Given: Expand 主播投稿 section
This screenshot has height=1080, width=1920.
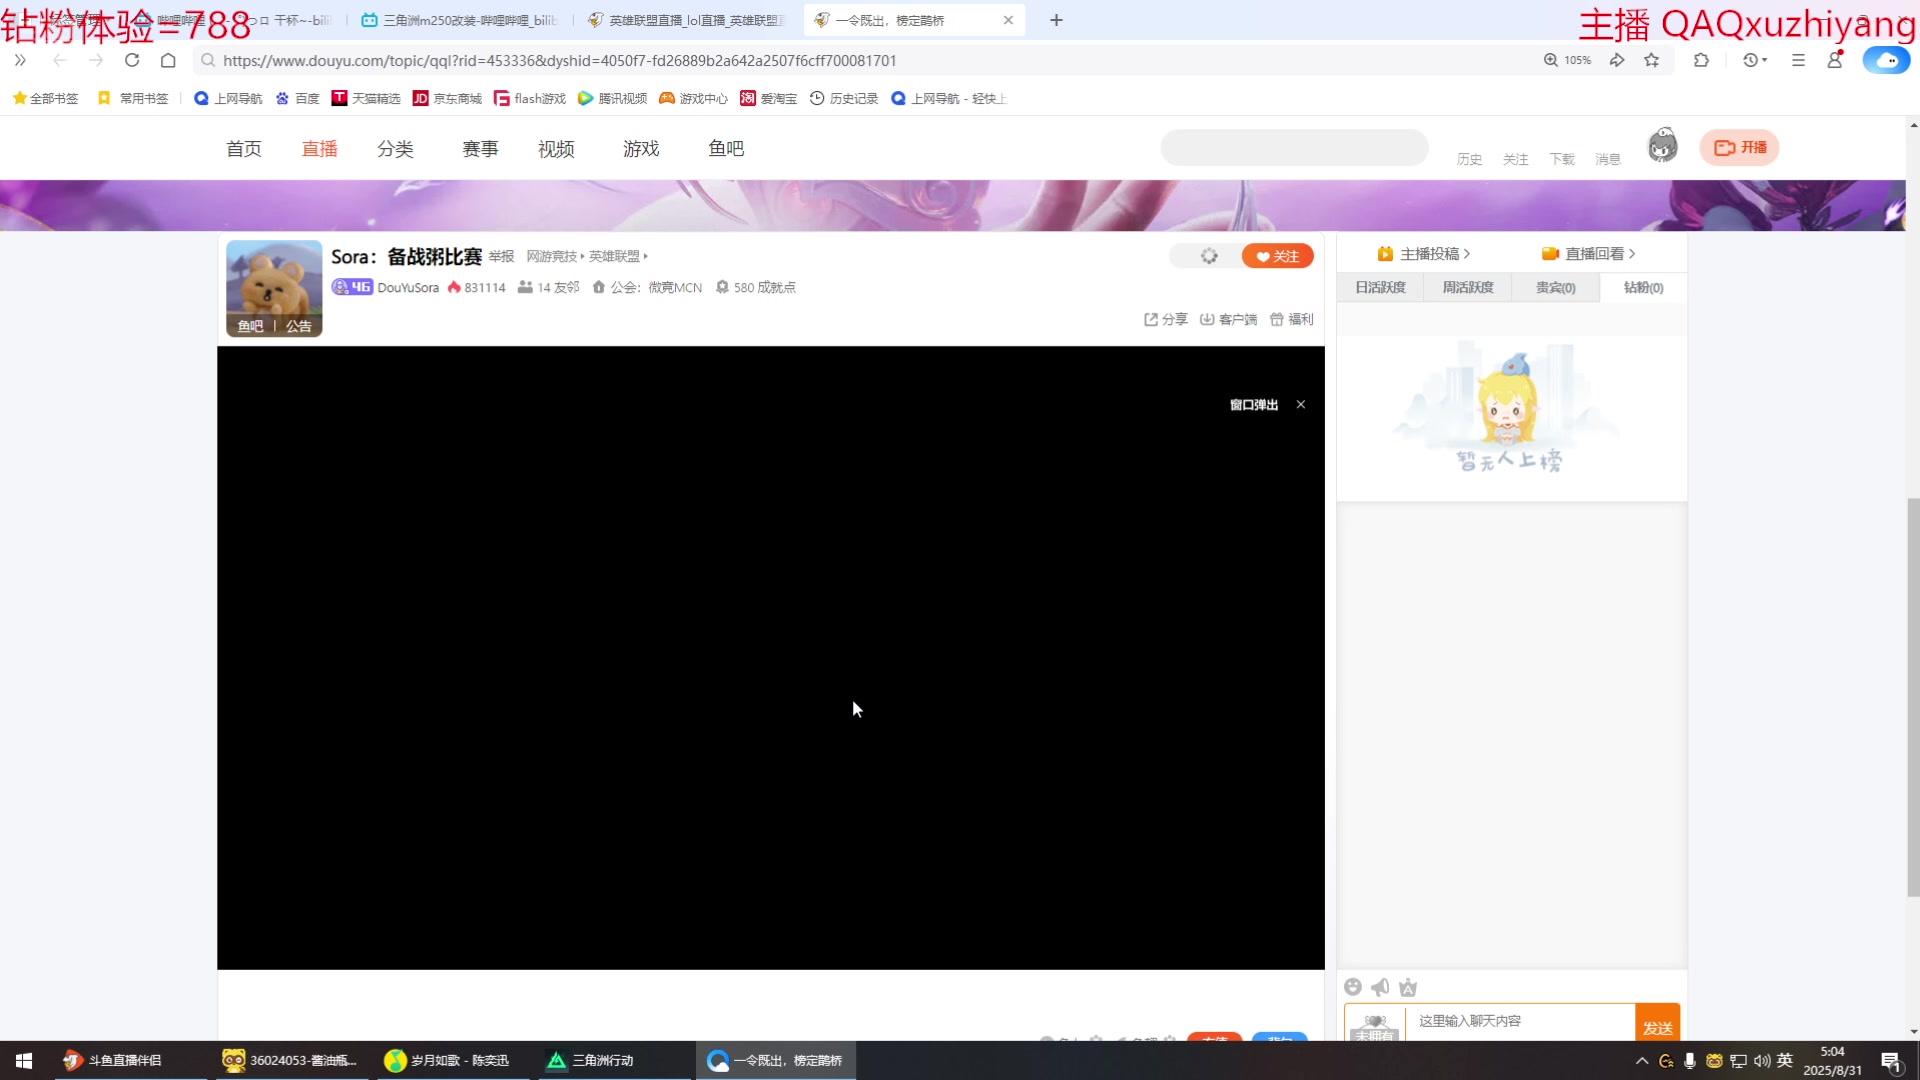Looking at the screenshot, I should tap(1423, 254).
